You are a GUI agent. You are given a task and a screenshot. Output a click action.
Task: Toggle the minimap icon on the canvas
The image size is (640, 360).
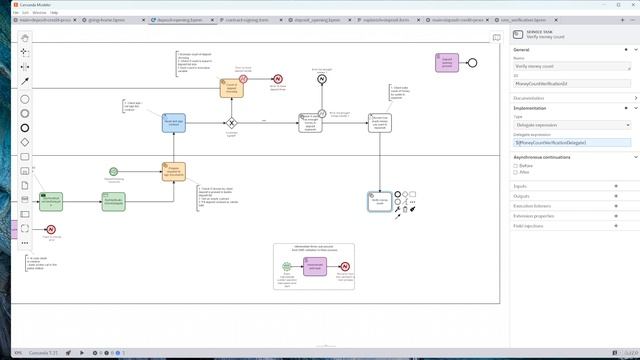(496, 38)
